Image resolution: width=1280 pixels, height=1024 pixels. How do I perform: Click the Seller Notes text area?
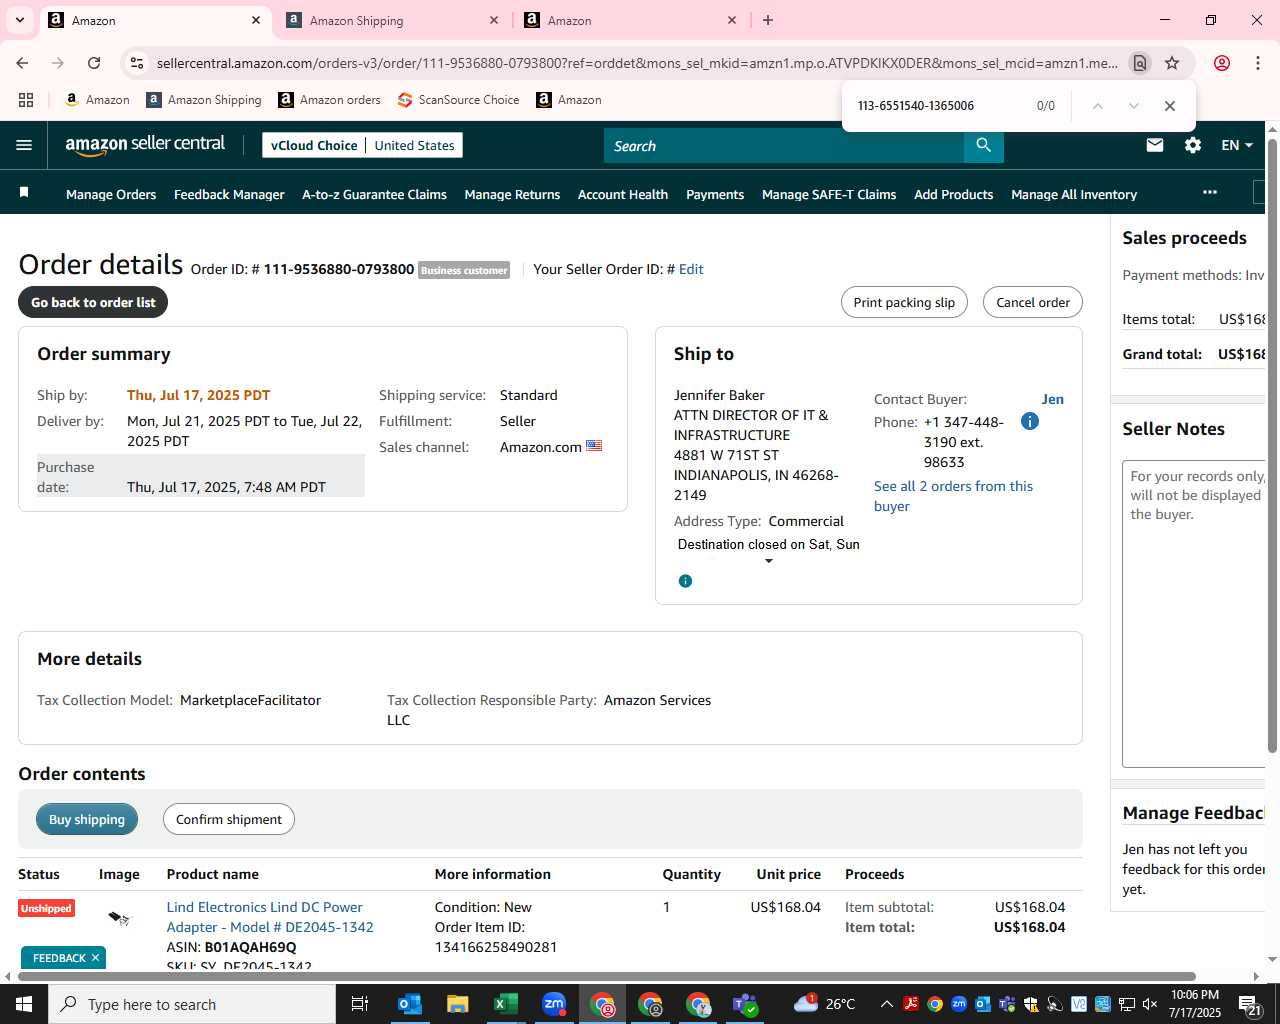[1194, 613]
